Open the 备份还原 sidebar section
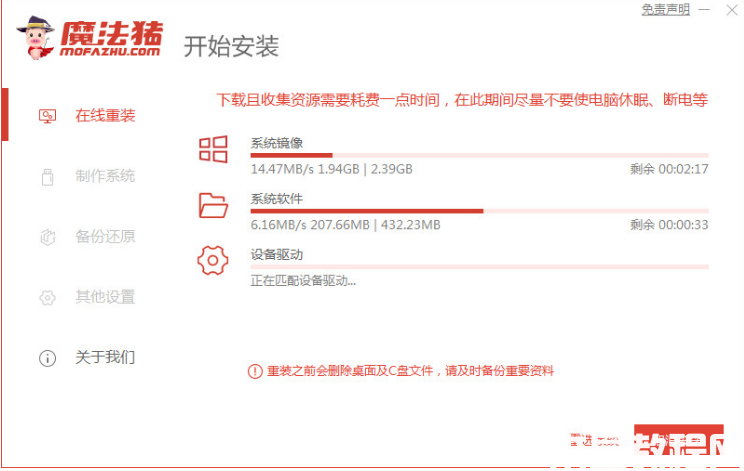The image size is (744, 471). coord(105,236)
